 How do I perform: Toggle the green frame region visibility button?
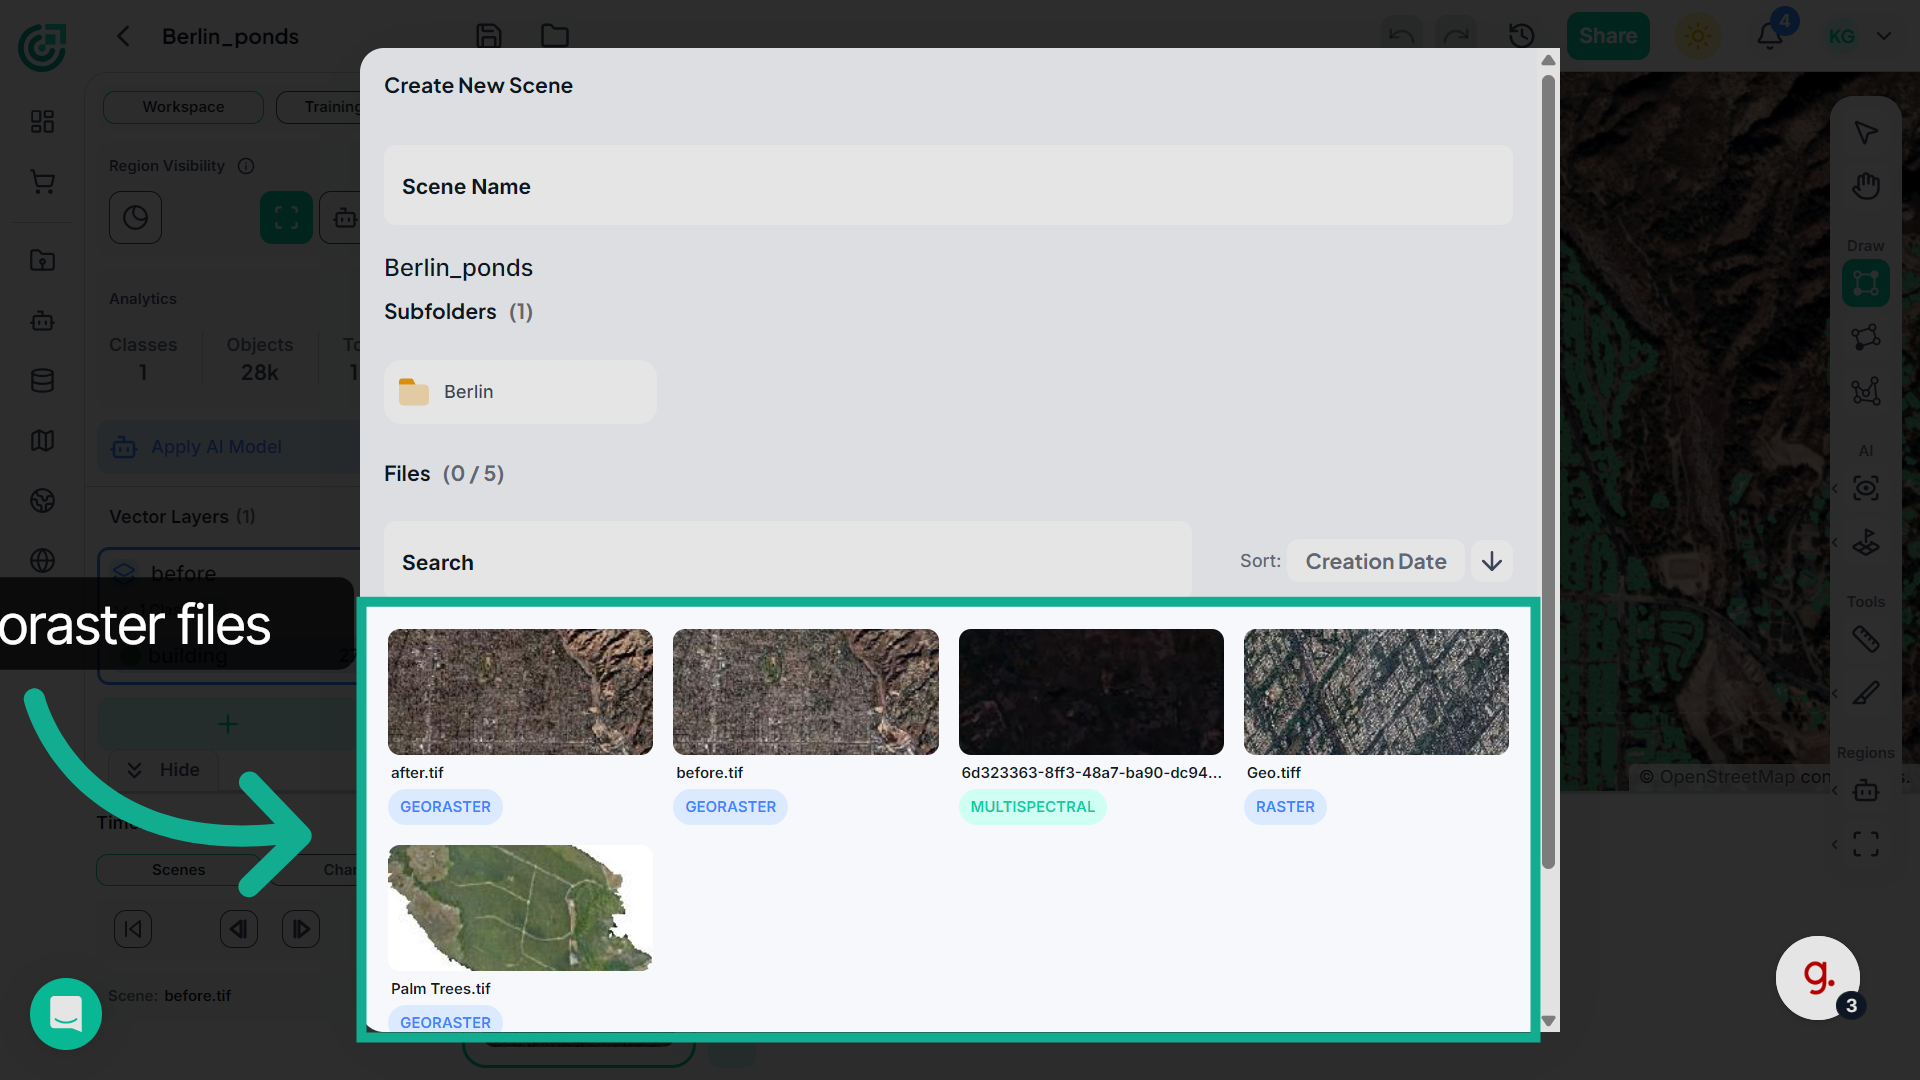(x=286, y=218)
